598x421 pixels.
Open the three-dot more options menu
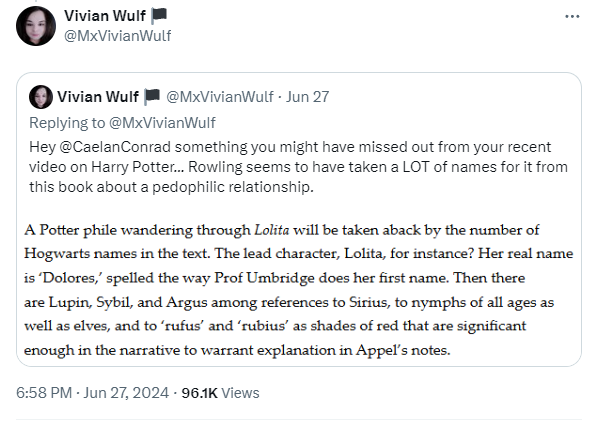[x=572, y=16]
